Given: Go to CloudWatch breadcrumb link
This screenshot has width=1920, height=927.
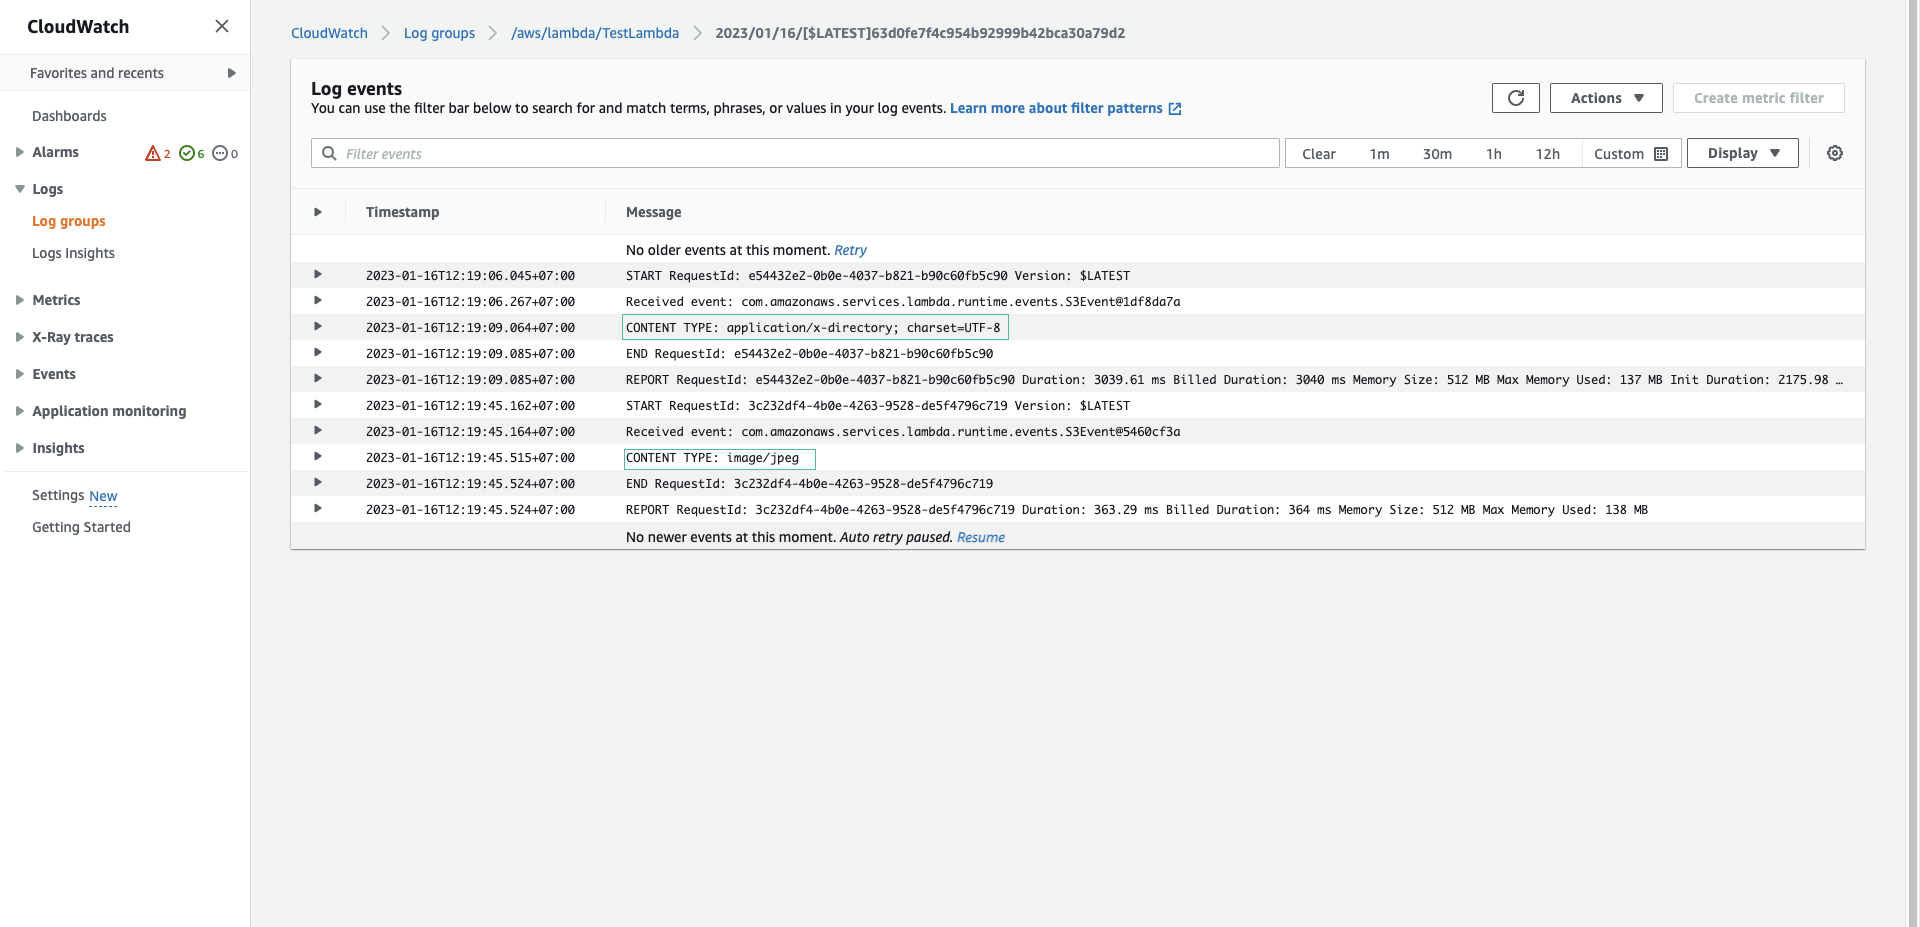Looking at the screenshot, I should click(329, 33).
